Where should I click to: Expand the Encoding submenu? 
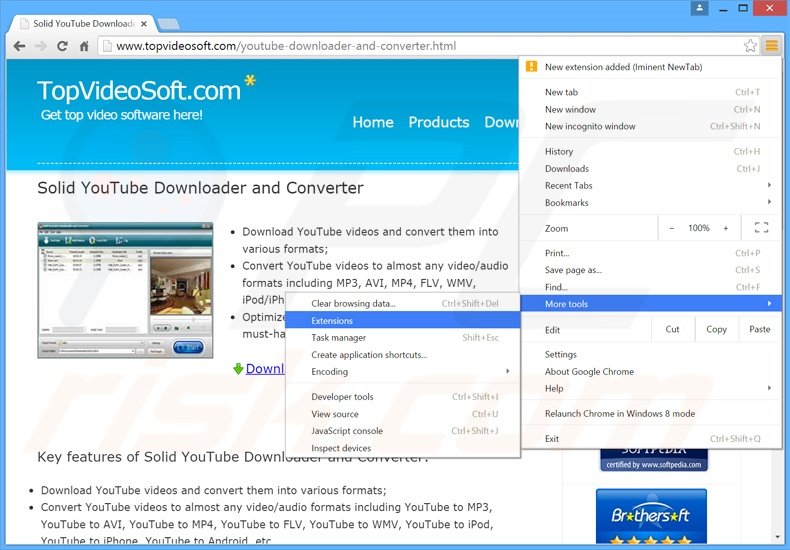click(x=403, y=372)
